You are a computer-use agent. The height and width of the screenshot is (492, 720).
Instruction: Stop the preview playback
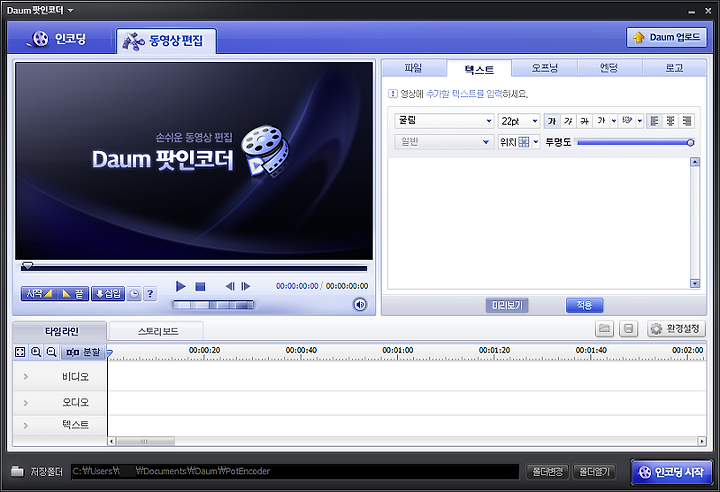(200, 287)
